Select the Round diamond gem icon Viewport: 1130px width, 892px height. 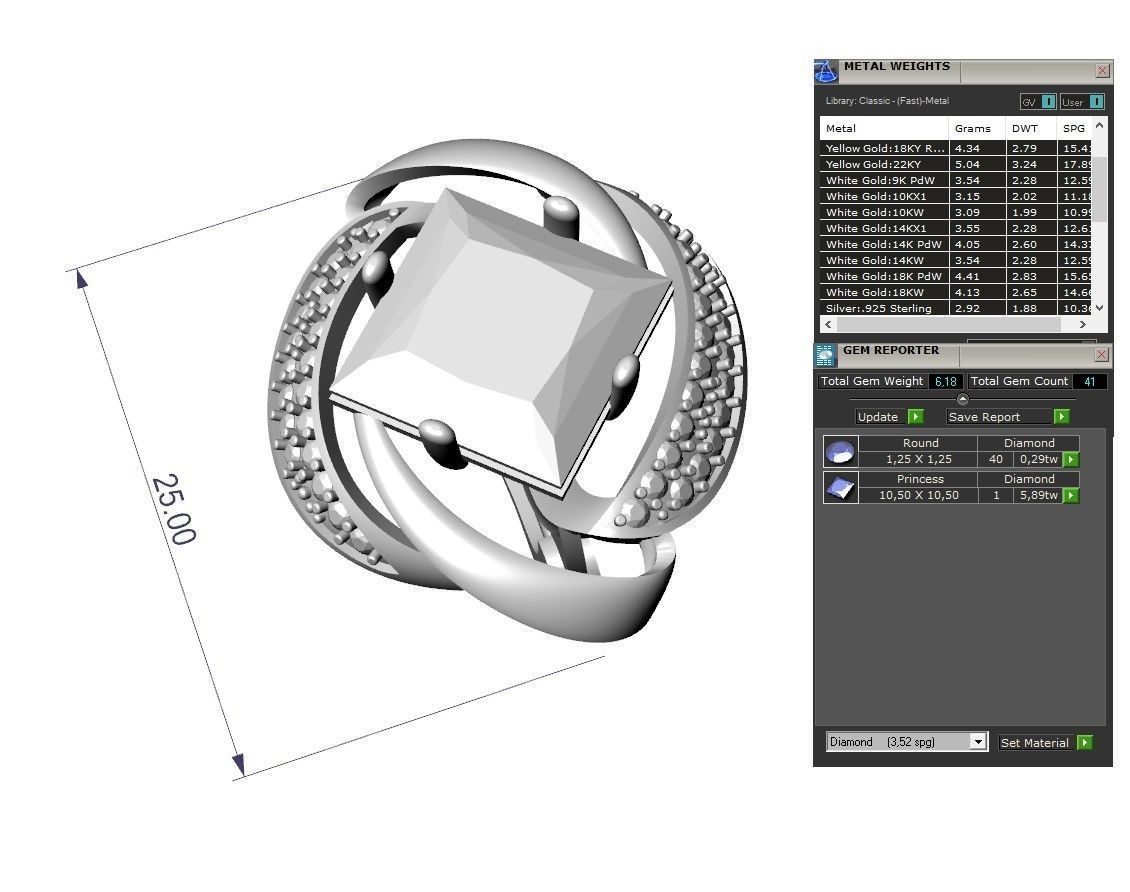[840, 452]
